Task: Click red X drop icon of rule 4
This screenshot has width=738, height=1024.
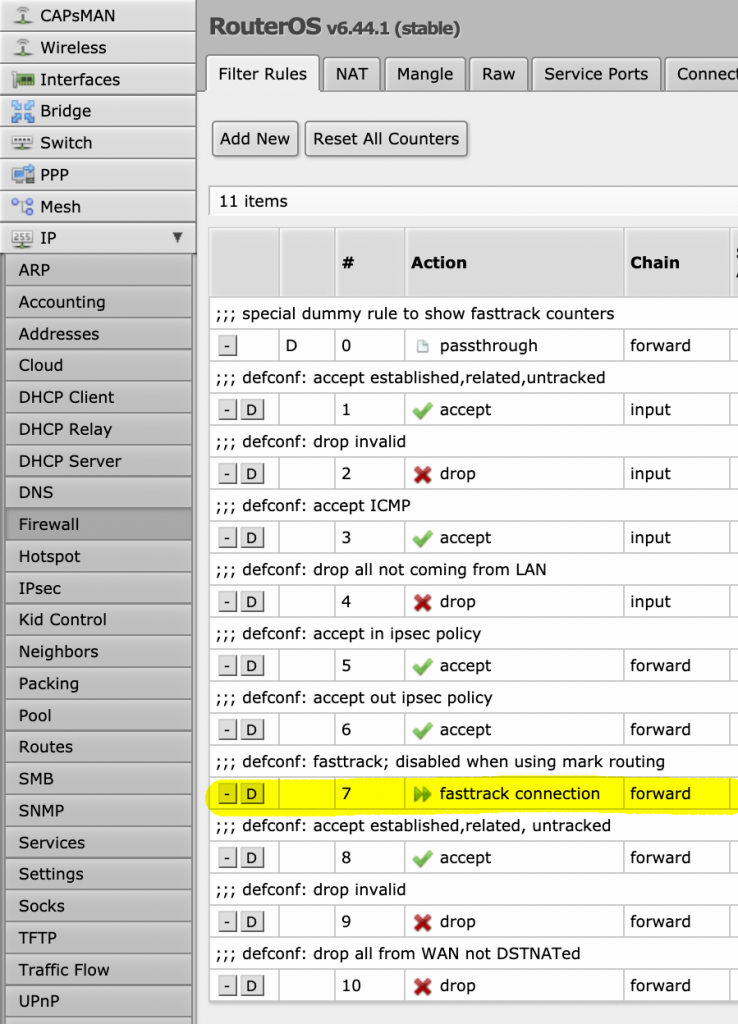Action: [423, 602]
